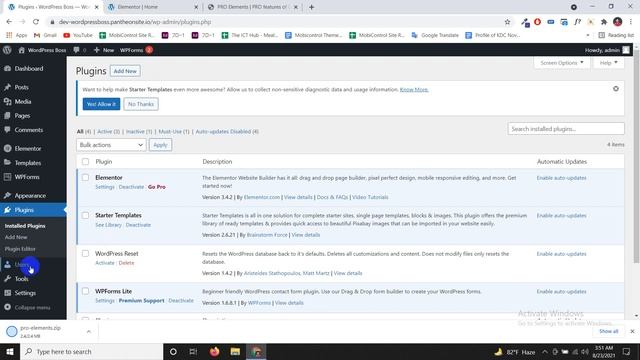640x360 pixels.
Task: Reload the page
Action: (36, 22)
